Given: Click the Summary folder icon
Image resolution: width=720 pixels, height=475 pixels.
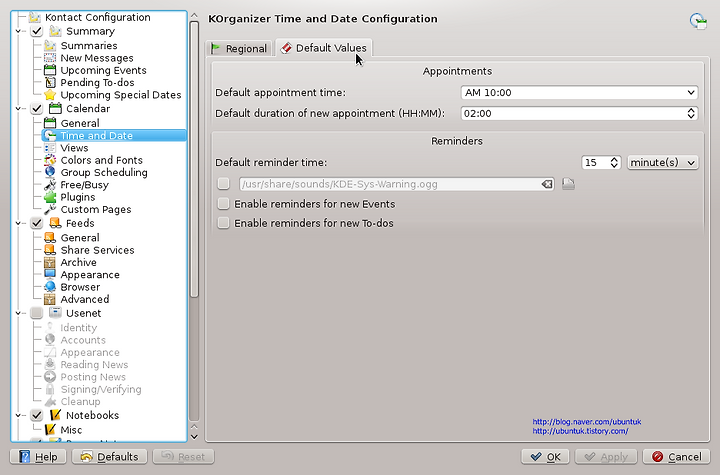Looking at the screenshot, I should (55, 31).
